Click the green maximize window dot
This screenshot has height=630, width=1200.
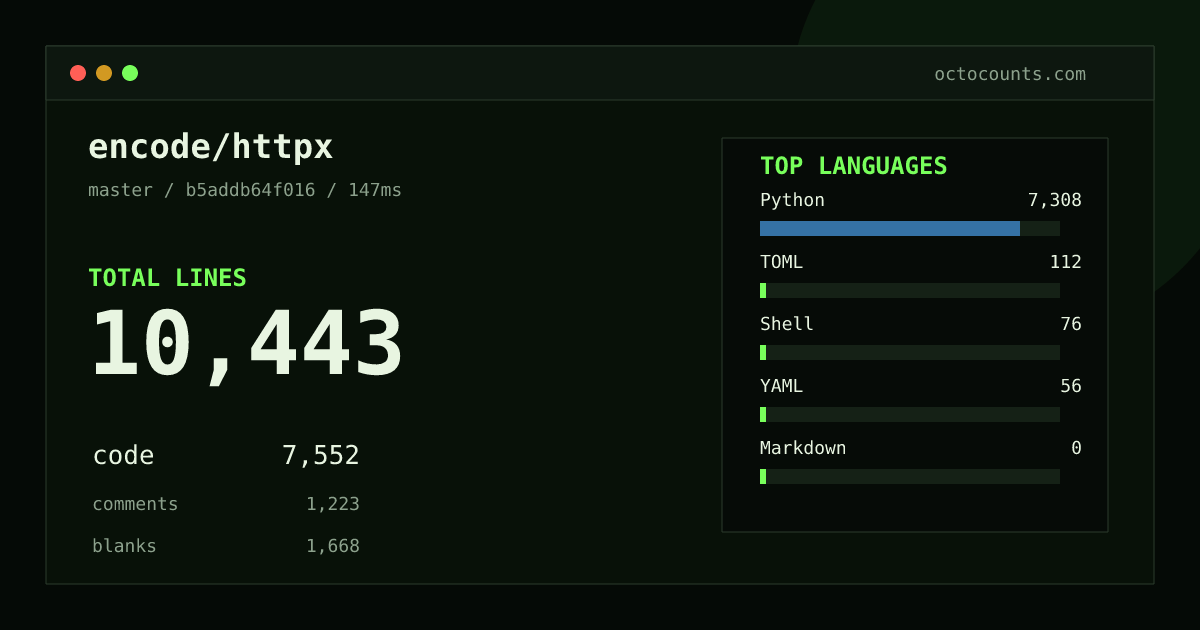coord(130,73)
